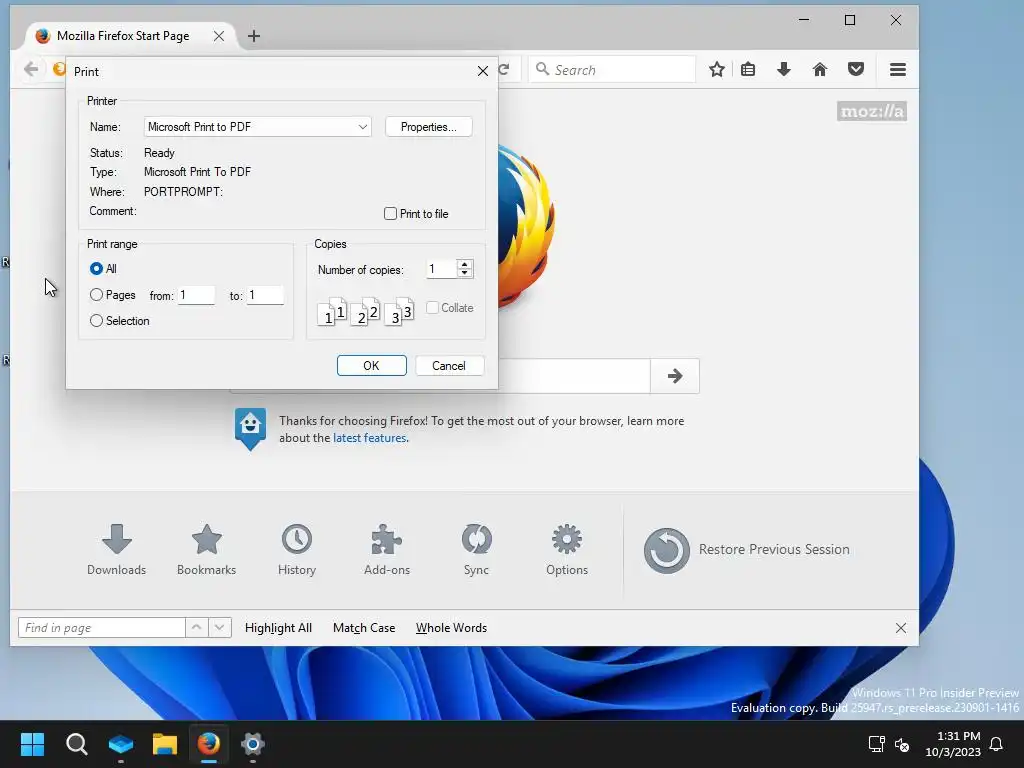The width and height of the screenshot is (1024, 768).
Task: Toggle the Collate checkbox
Action: tap(432, 308)
